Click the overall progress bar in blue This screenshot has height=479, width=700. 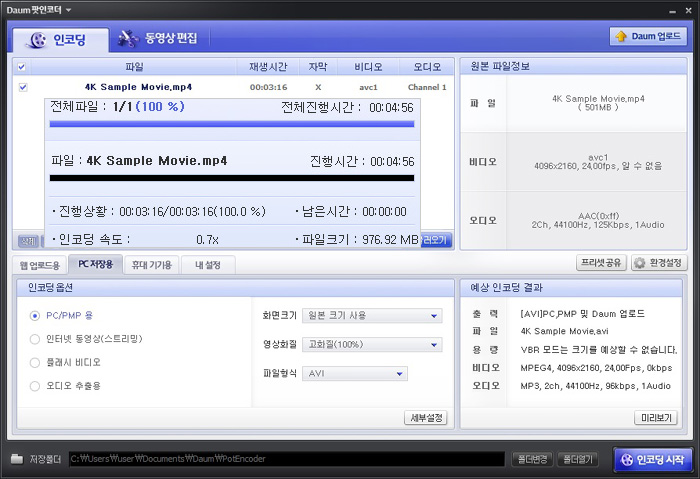click(x=232, y=124)
